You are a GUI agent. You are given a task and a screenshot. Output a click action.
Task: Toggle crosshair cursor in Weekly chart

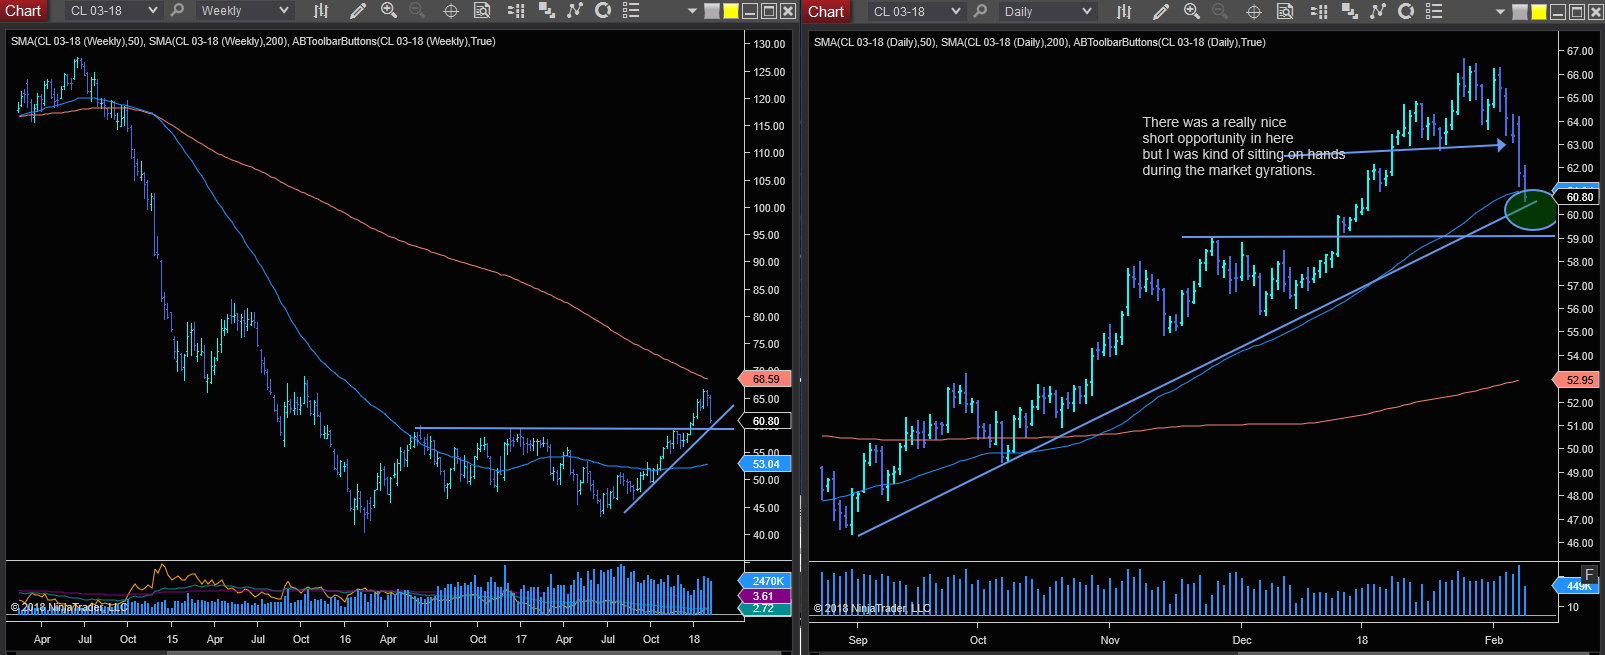tap(451, 11)
